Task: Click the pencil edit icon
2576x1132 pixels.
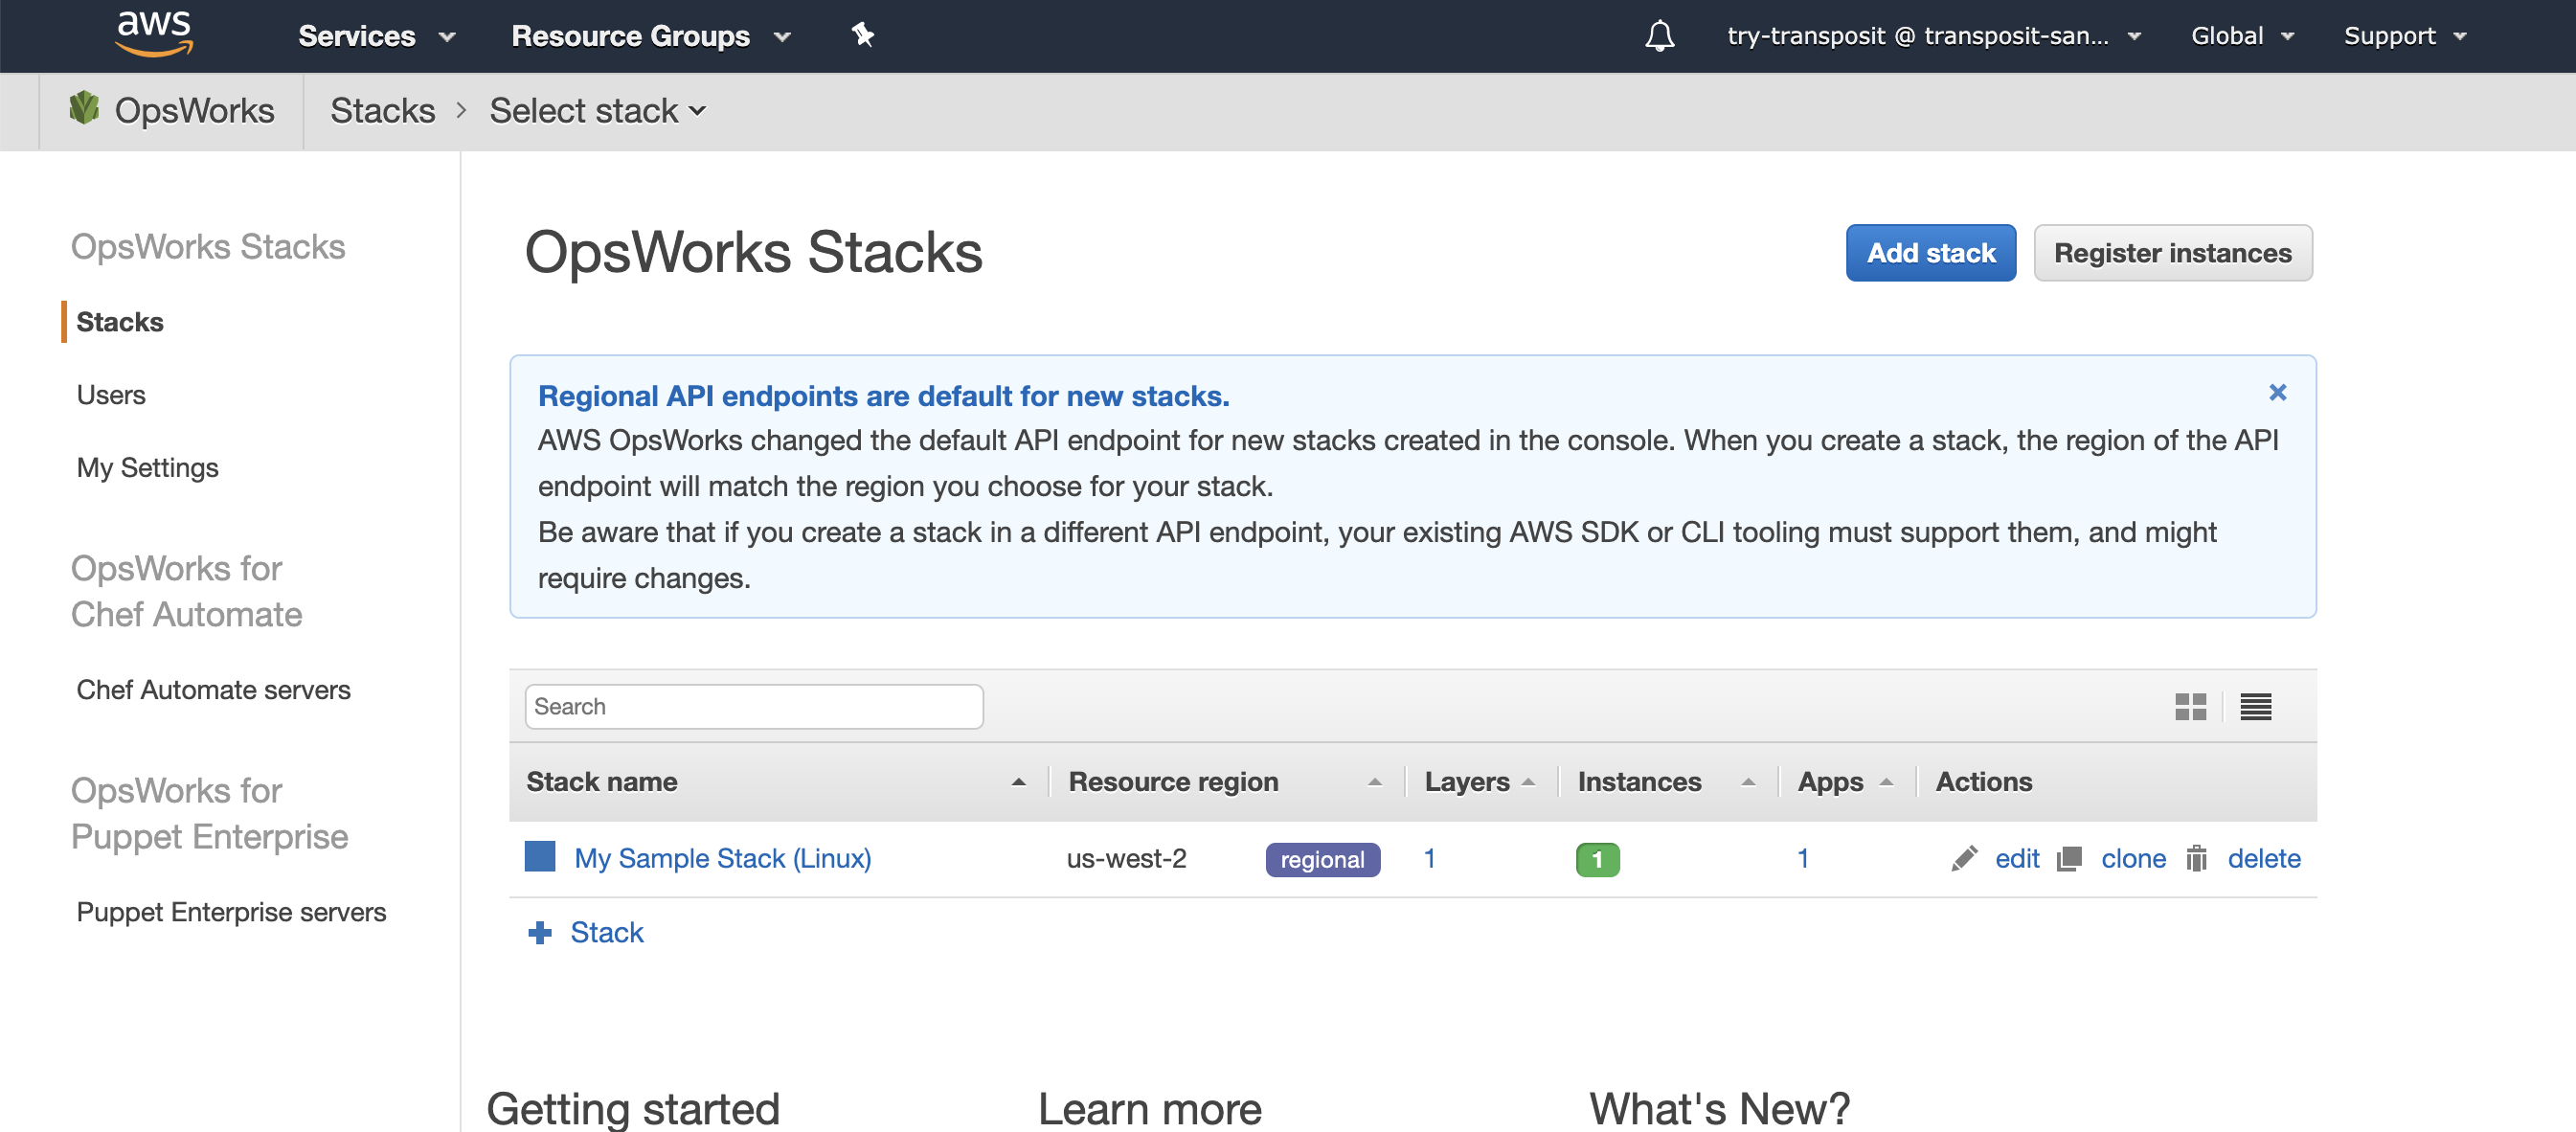Action: point(1963,858)
